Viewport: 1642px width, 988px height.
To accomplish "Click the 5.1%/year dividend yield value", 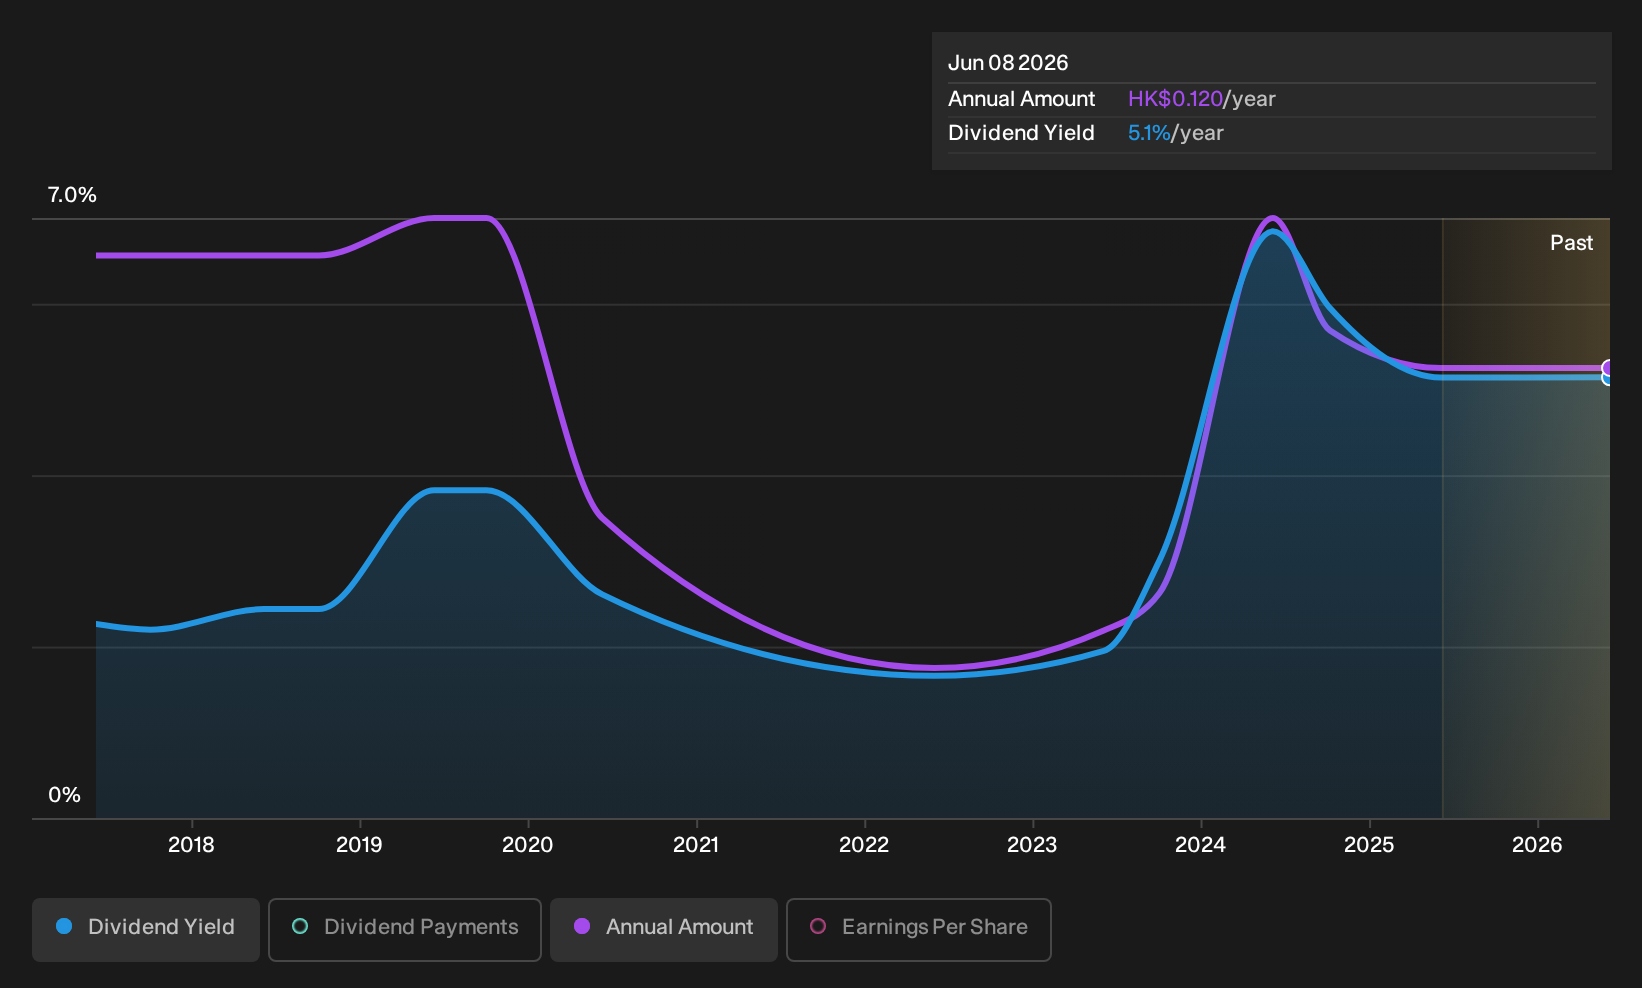I will click(x=1176, y=133).
